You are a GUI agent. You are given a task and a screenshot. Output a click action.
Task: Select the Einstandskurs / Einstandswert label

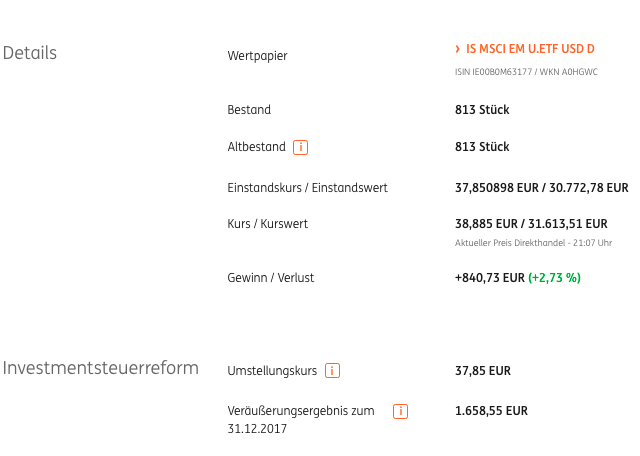point(307,188)
